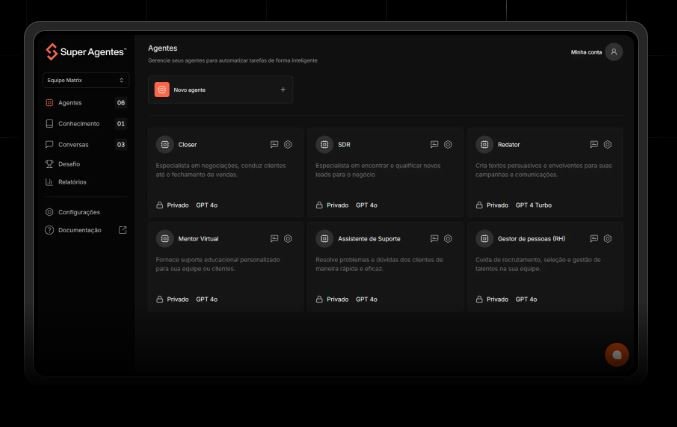Image resolution: width=677 pixels, height=427 pixels.
Task: Go to Agentes in sidebar
Action: (x=70, y=102)
